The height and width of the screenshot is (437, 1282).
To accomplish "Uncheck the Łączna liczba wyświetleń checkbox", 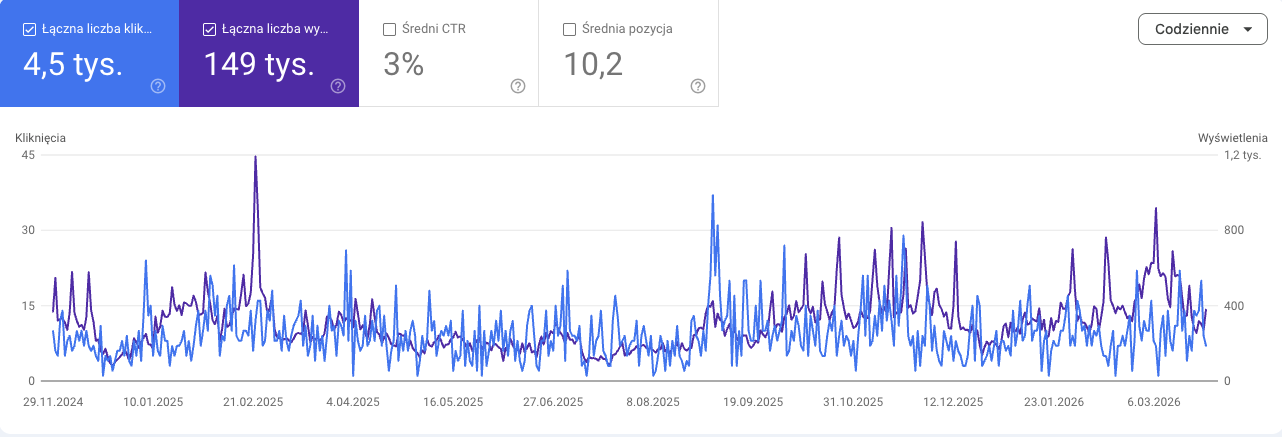I will point(209,29).
